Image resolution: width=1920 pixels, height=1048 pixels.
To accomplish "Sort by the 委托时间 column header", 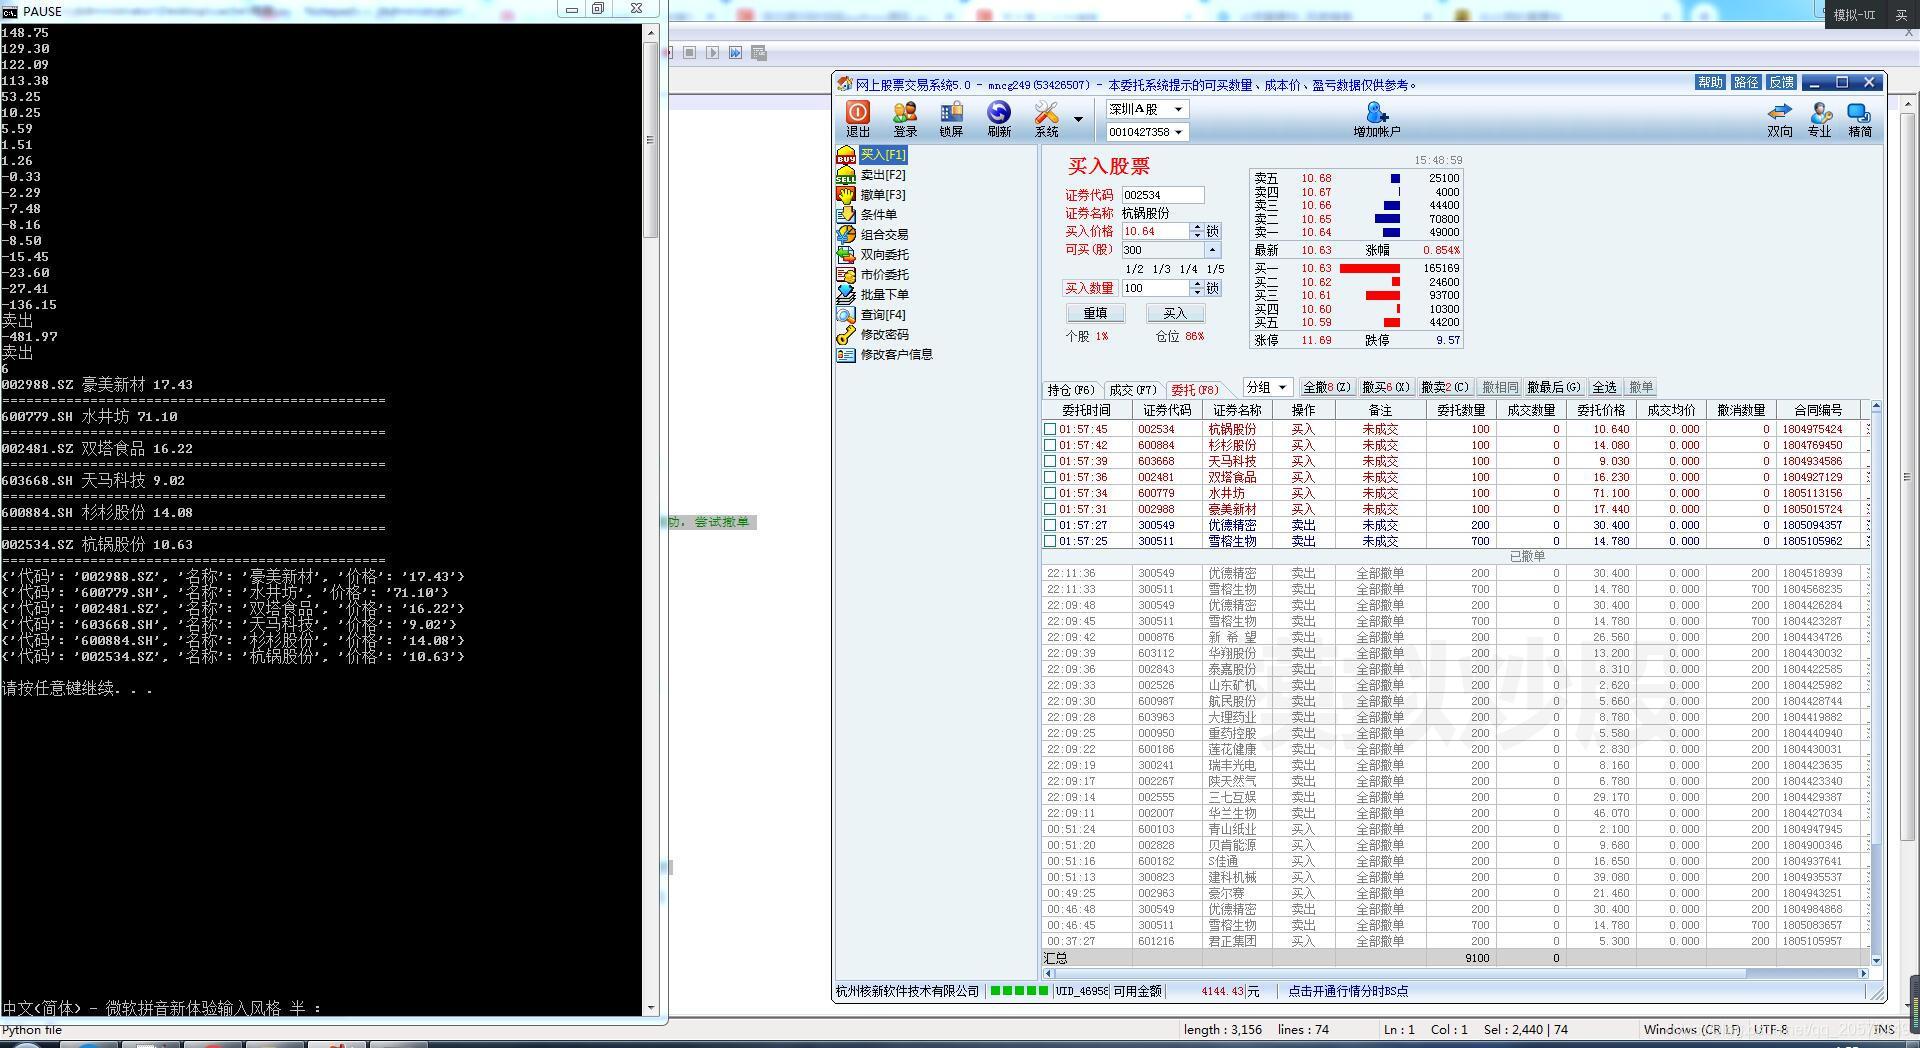I will 1086,410.
